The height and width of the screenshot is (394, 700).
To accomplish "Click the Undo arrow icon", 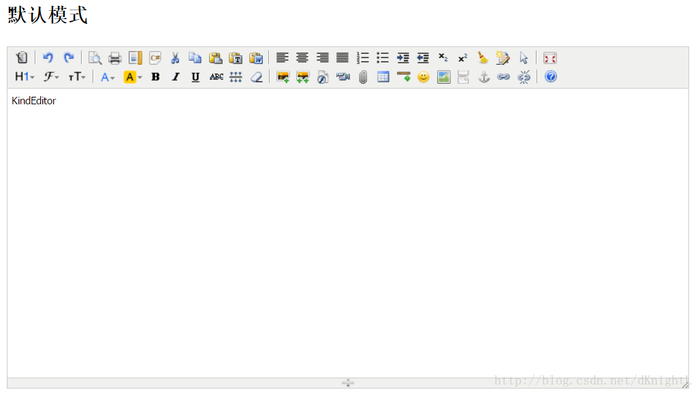I will click(48, 58).
